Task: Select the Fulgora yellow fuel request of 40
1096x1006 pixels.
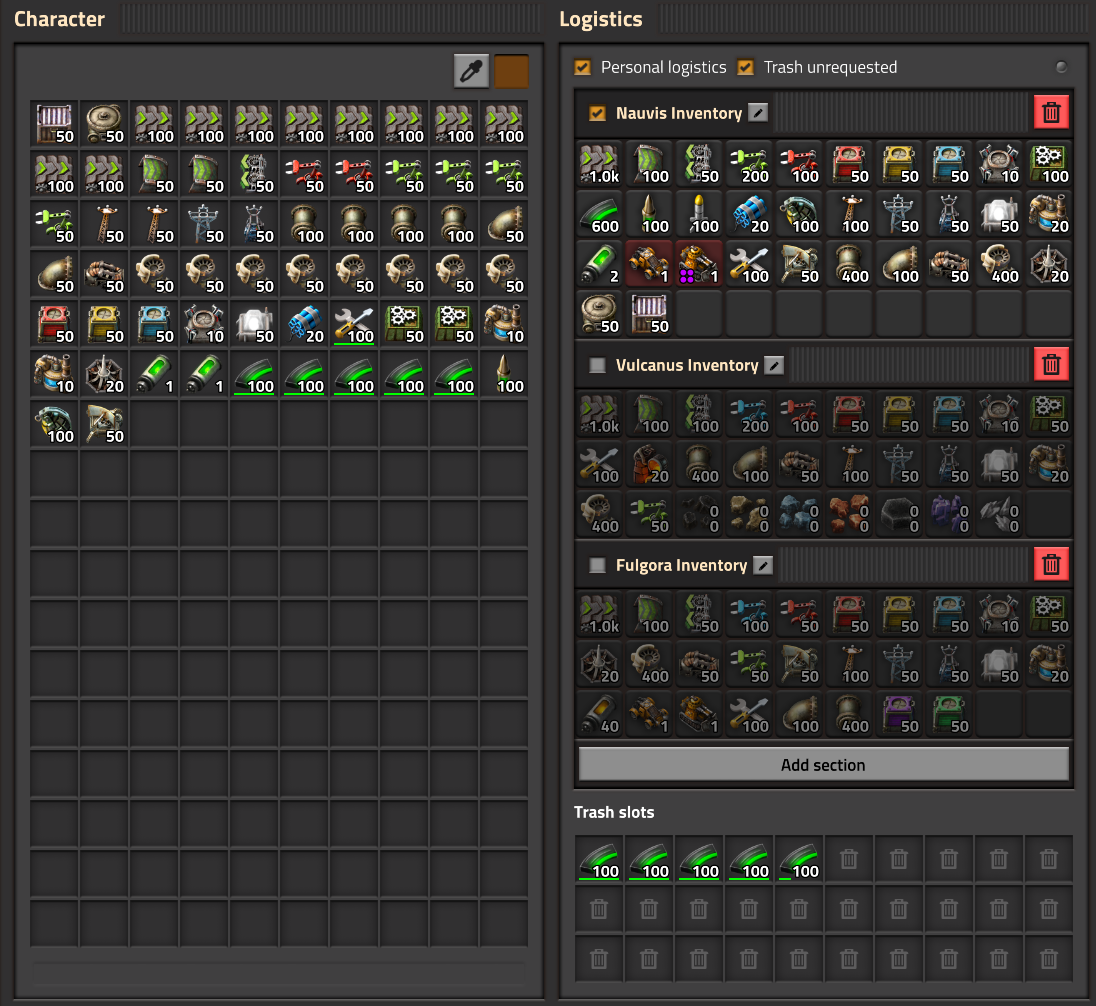Action: tap(600, 714)
